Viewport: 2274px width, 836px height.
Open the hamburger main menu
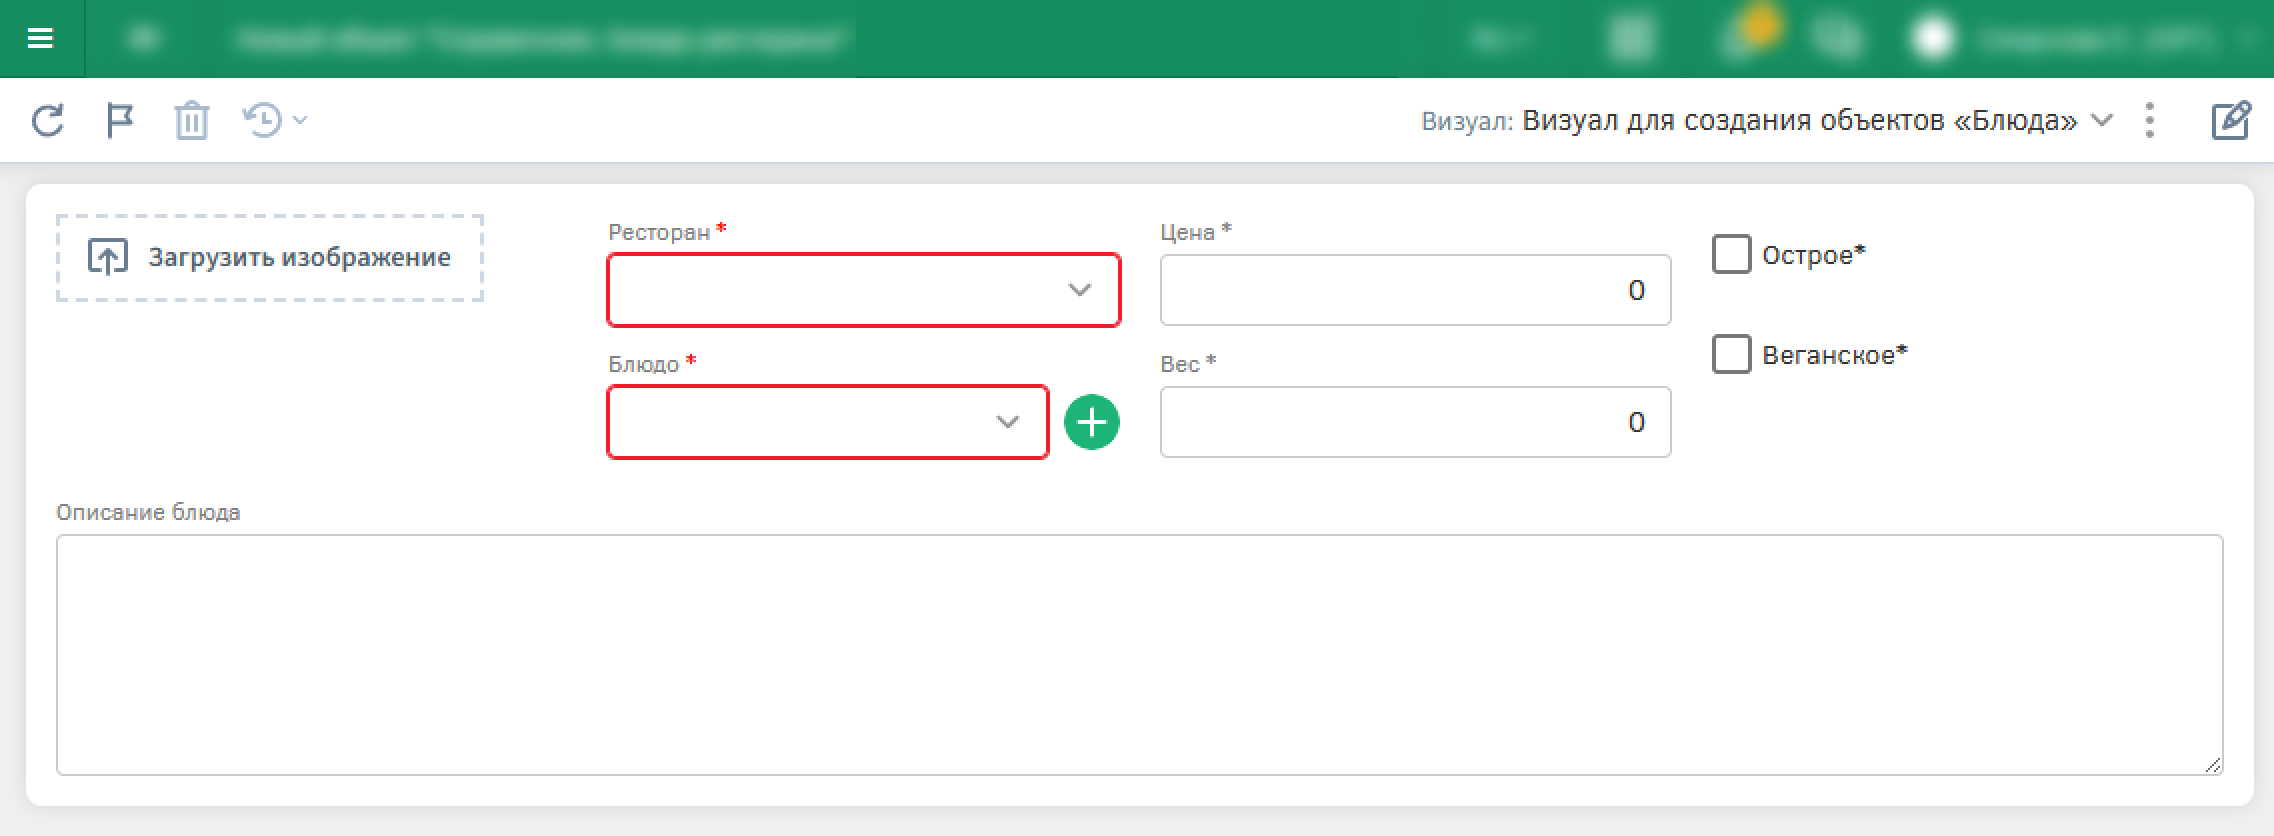[x=40, y=39]
